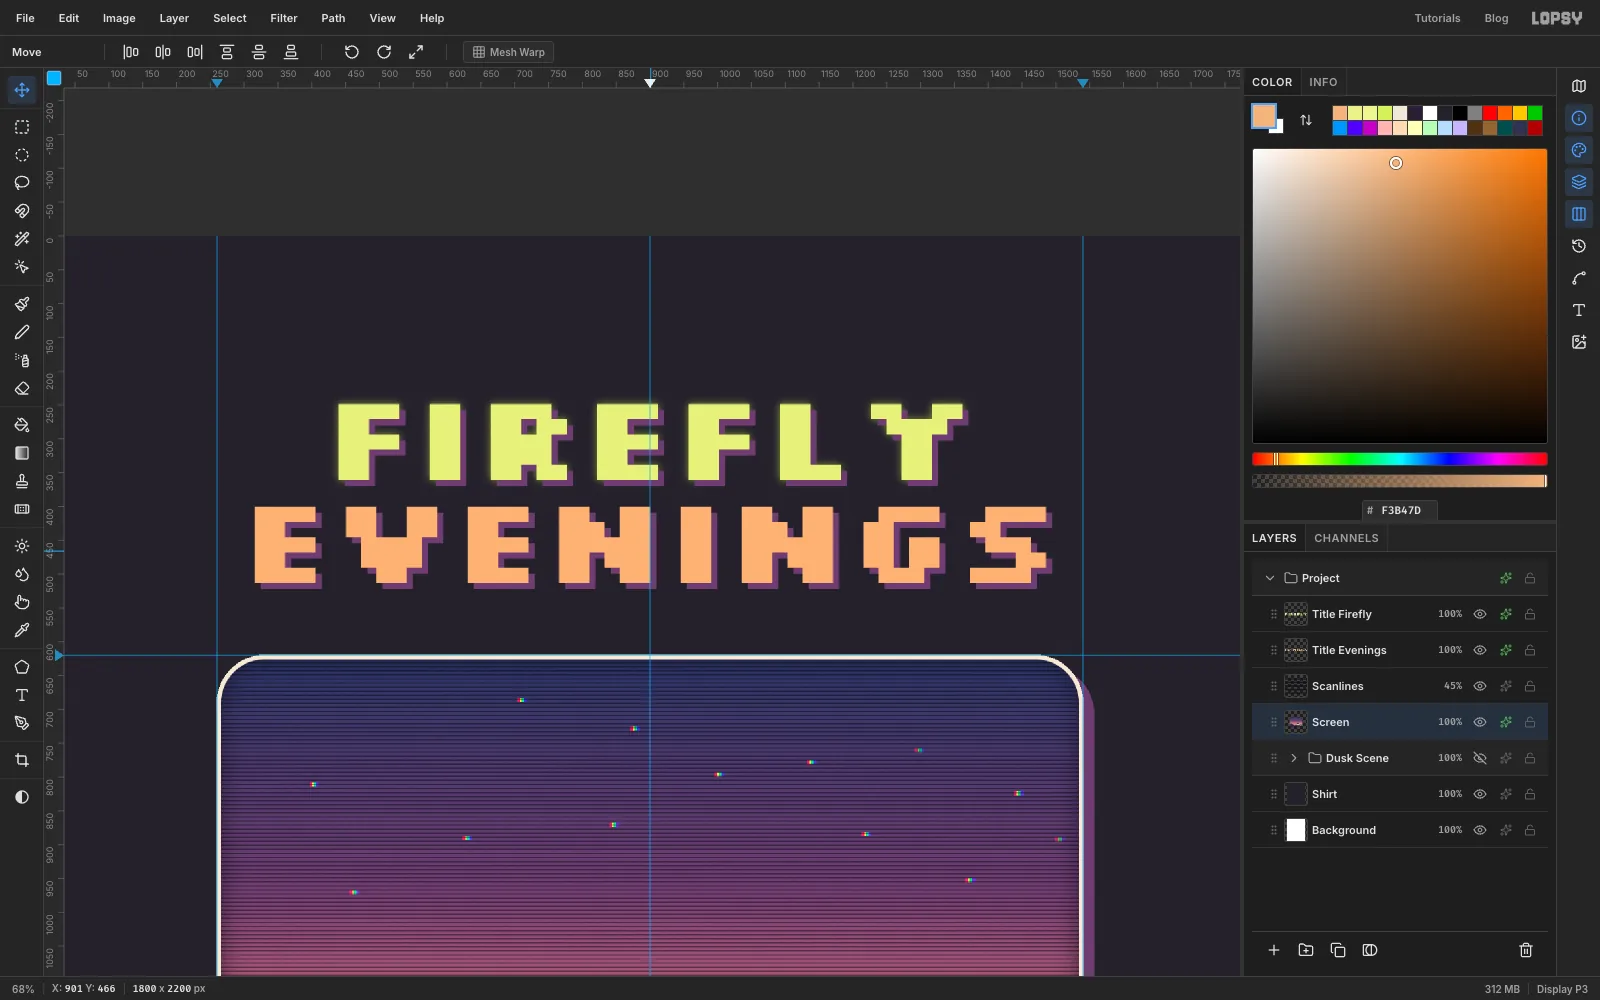Edit the hex color field F3B47D
The height and width of the screenshot is (1000, 1600).
coord(1400,510)
